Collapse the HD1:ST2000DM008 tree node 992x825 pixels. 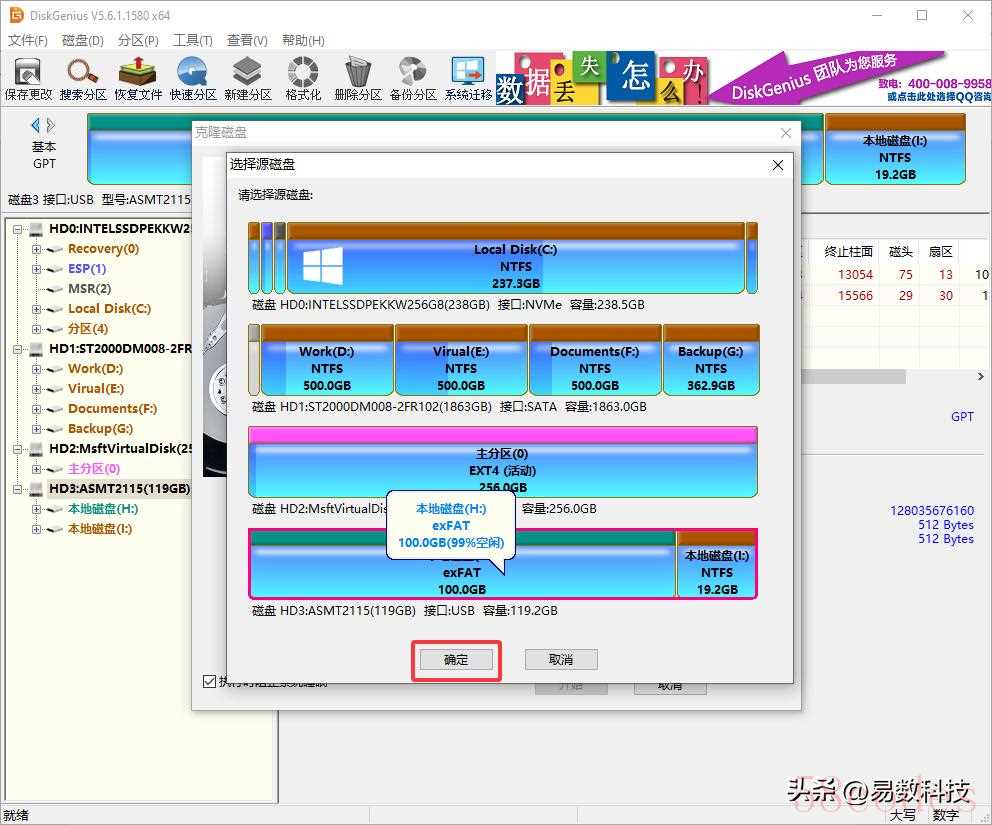click(18, 349)
